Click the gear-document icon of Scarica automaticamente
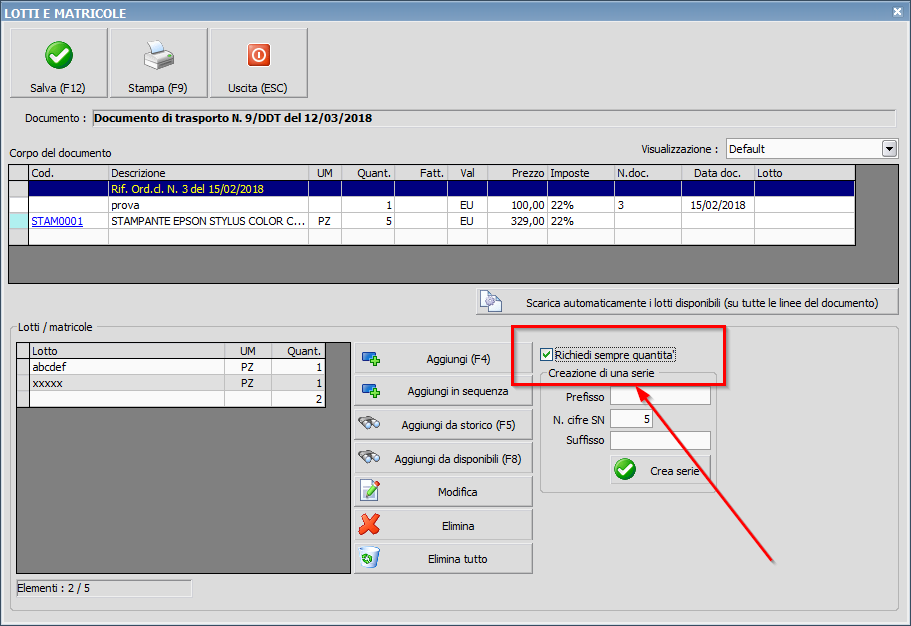This screenshot has height=626, width=911. [x=491, y=301]
